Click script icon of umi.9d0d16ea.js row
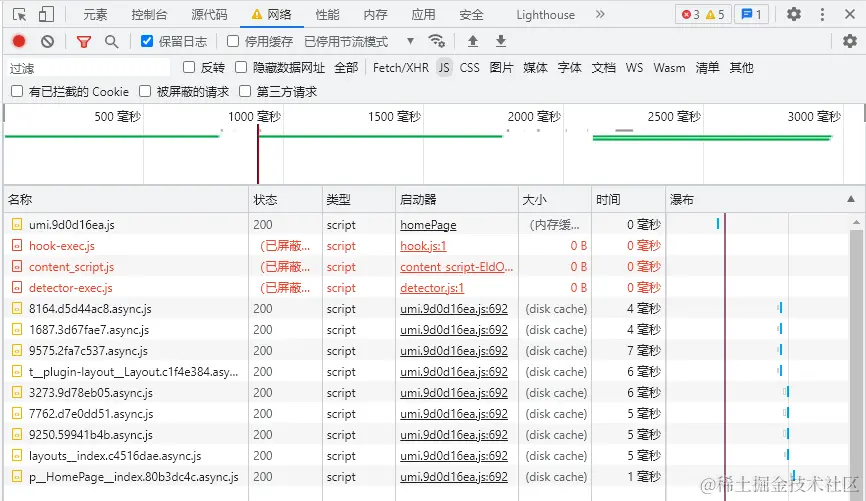866x501 pixels. 17,224
